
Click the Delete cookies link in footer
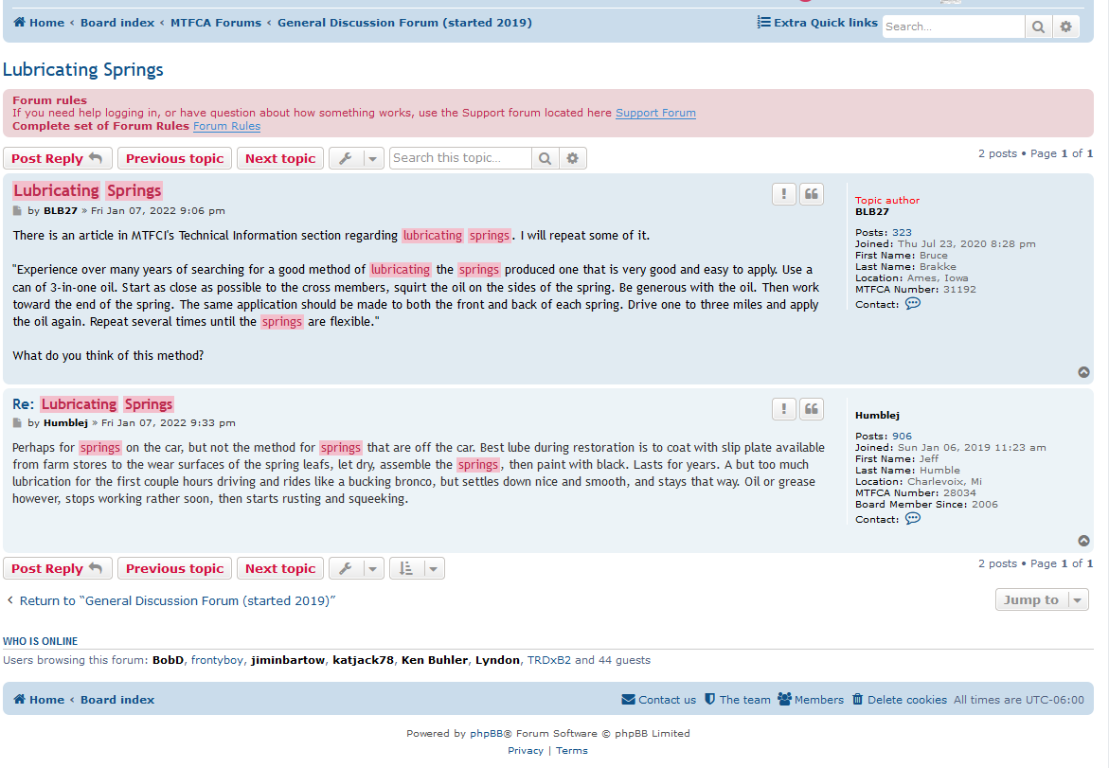pos(899,700)
